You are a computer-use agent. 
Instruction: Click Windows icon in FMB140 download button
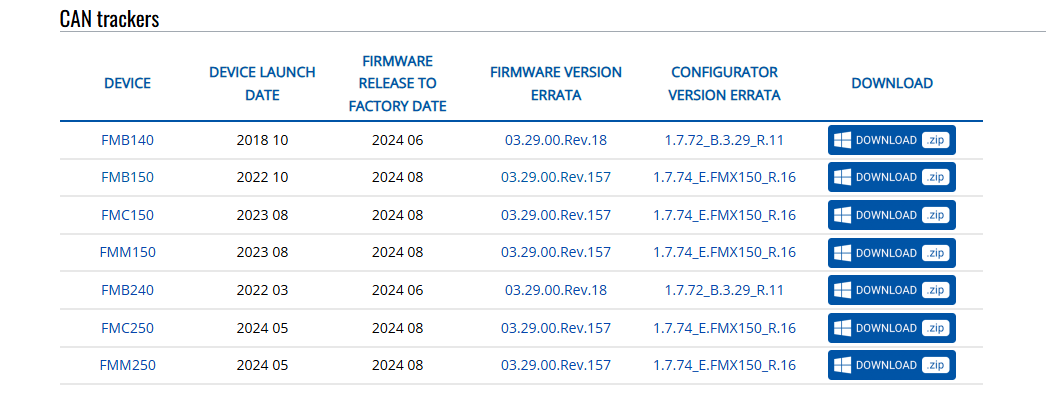pos(842,140)
